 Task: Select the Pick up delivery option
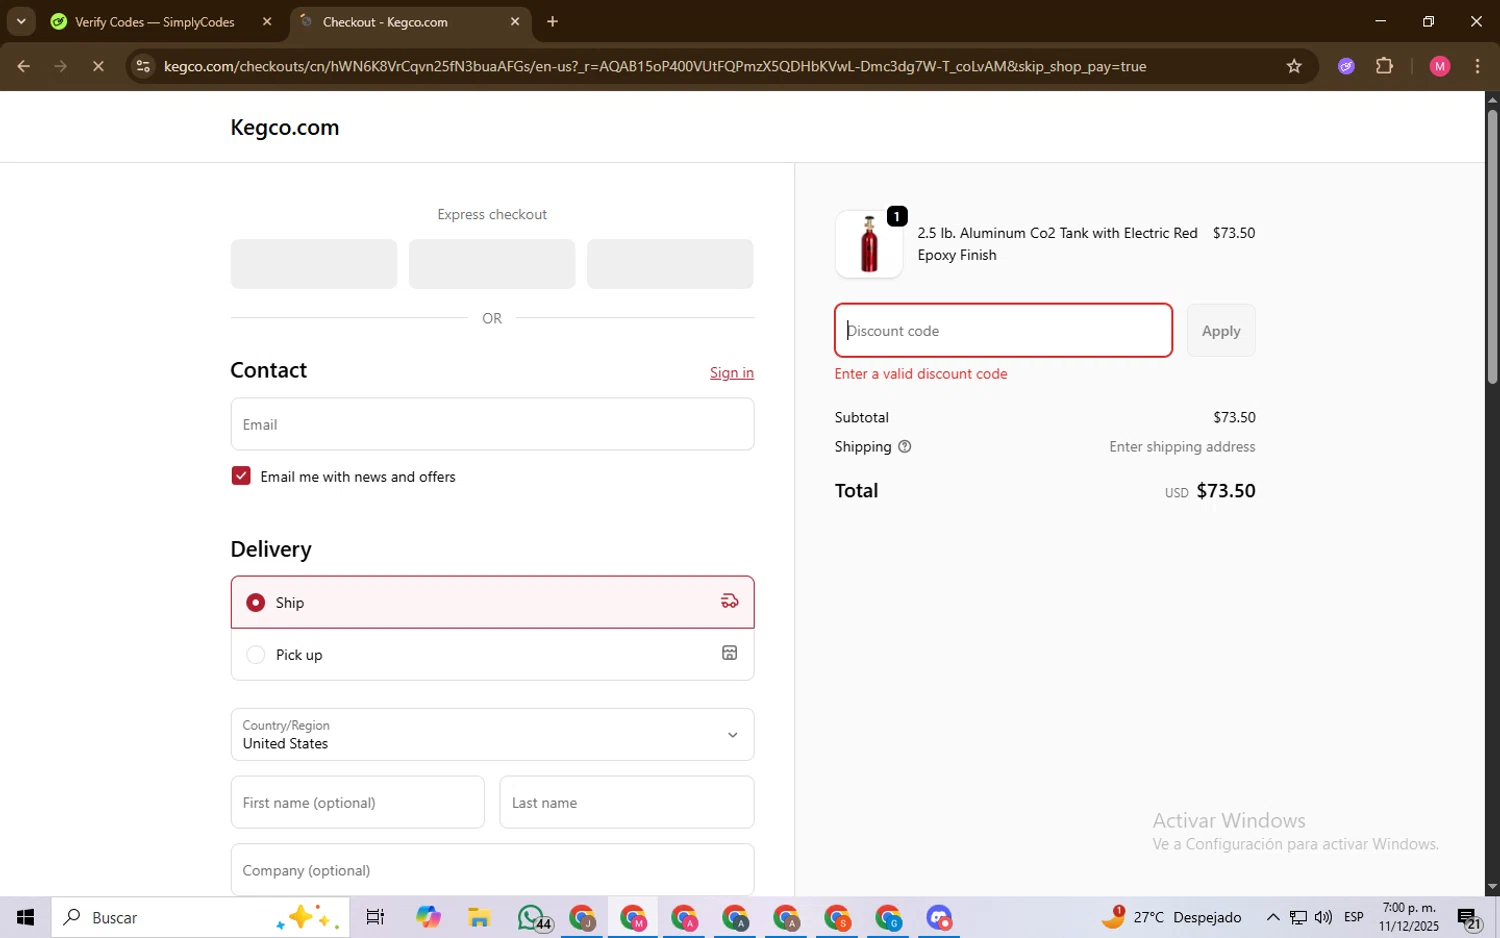click(492, 655)
